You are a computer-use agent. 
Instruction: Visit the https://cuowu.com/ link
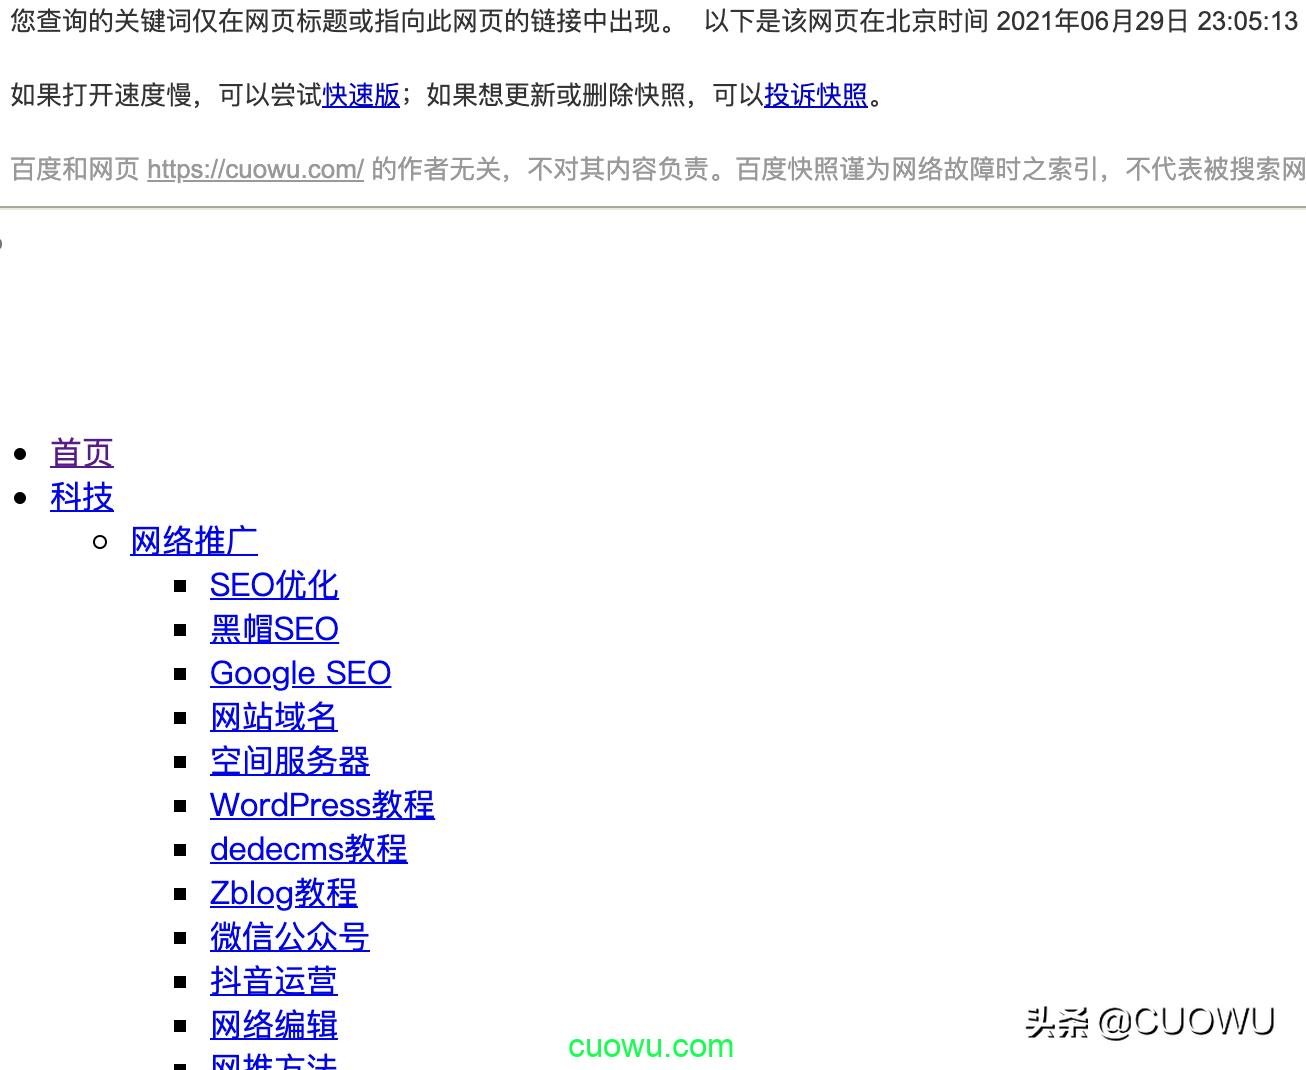[255, 170]
